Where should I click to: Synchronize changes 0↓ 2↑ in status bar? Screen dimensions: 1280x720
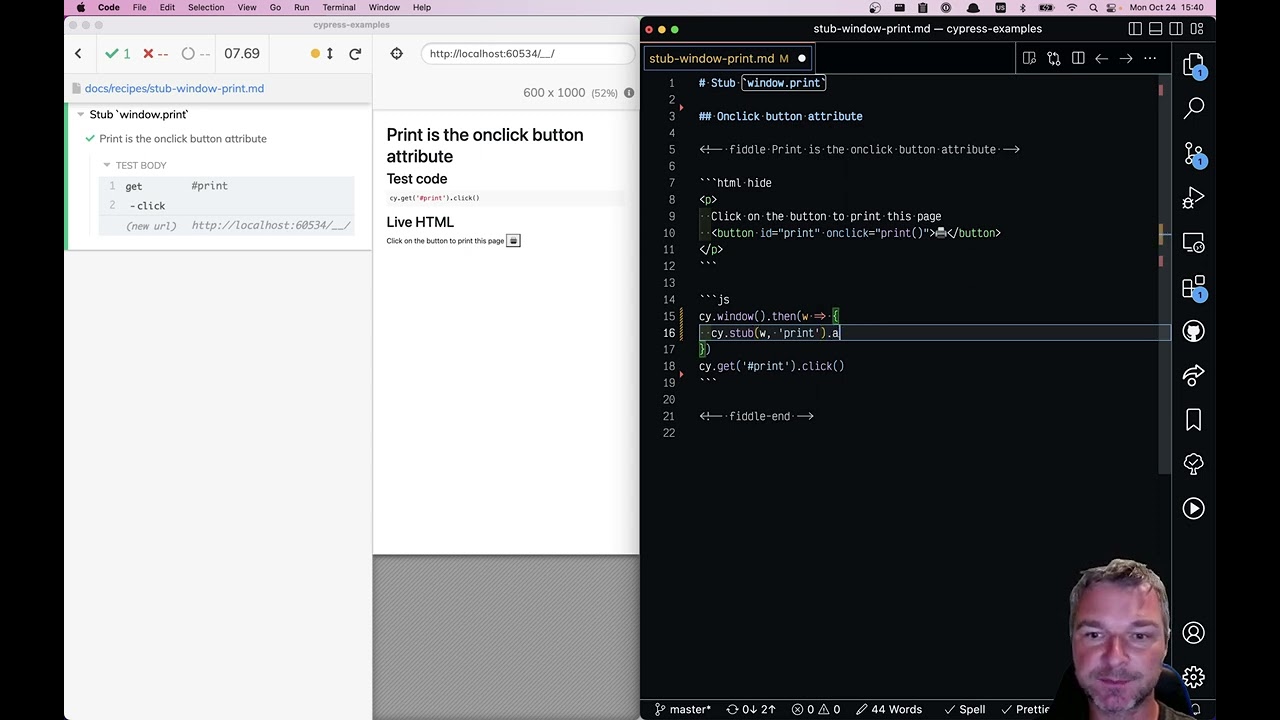click(751, 709)
